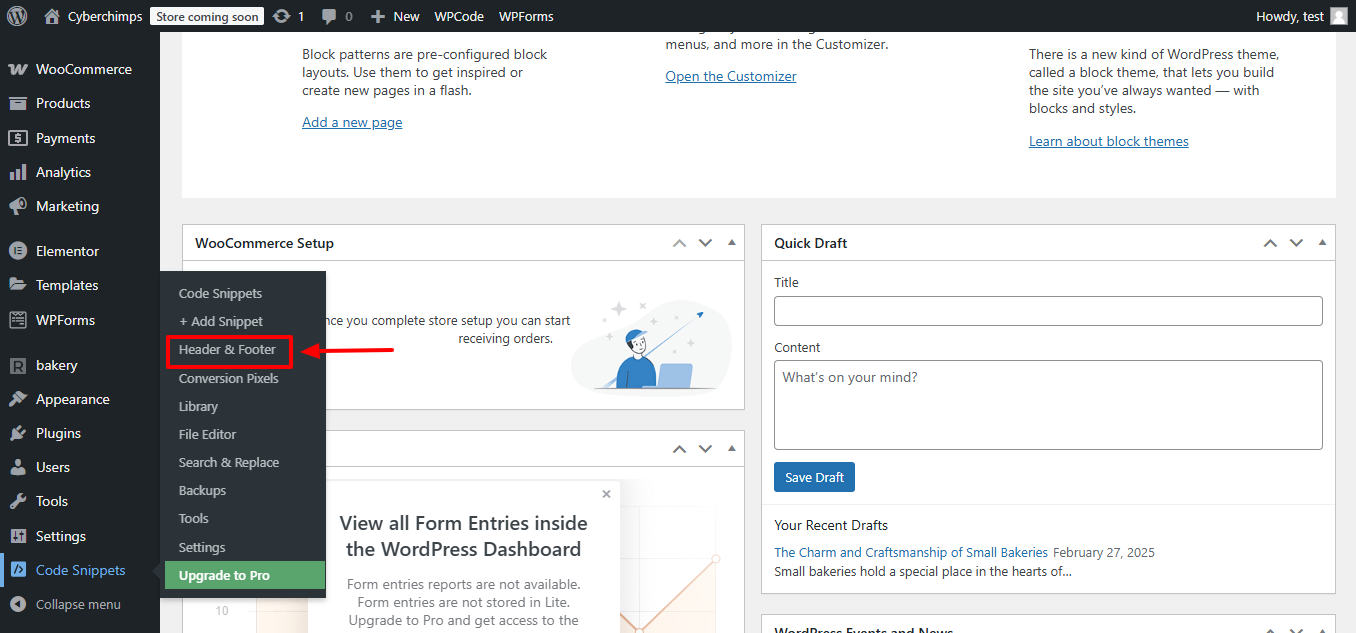1356x633 pixels.
Task: Click the Save Draft button
Action: 814,477
